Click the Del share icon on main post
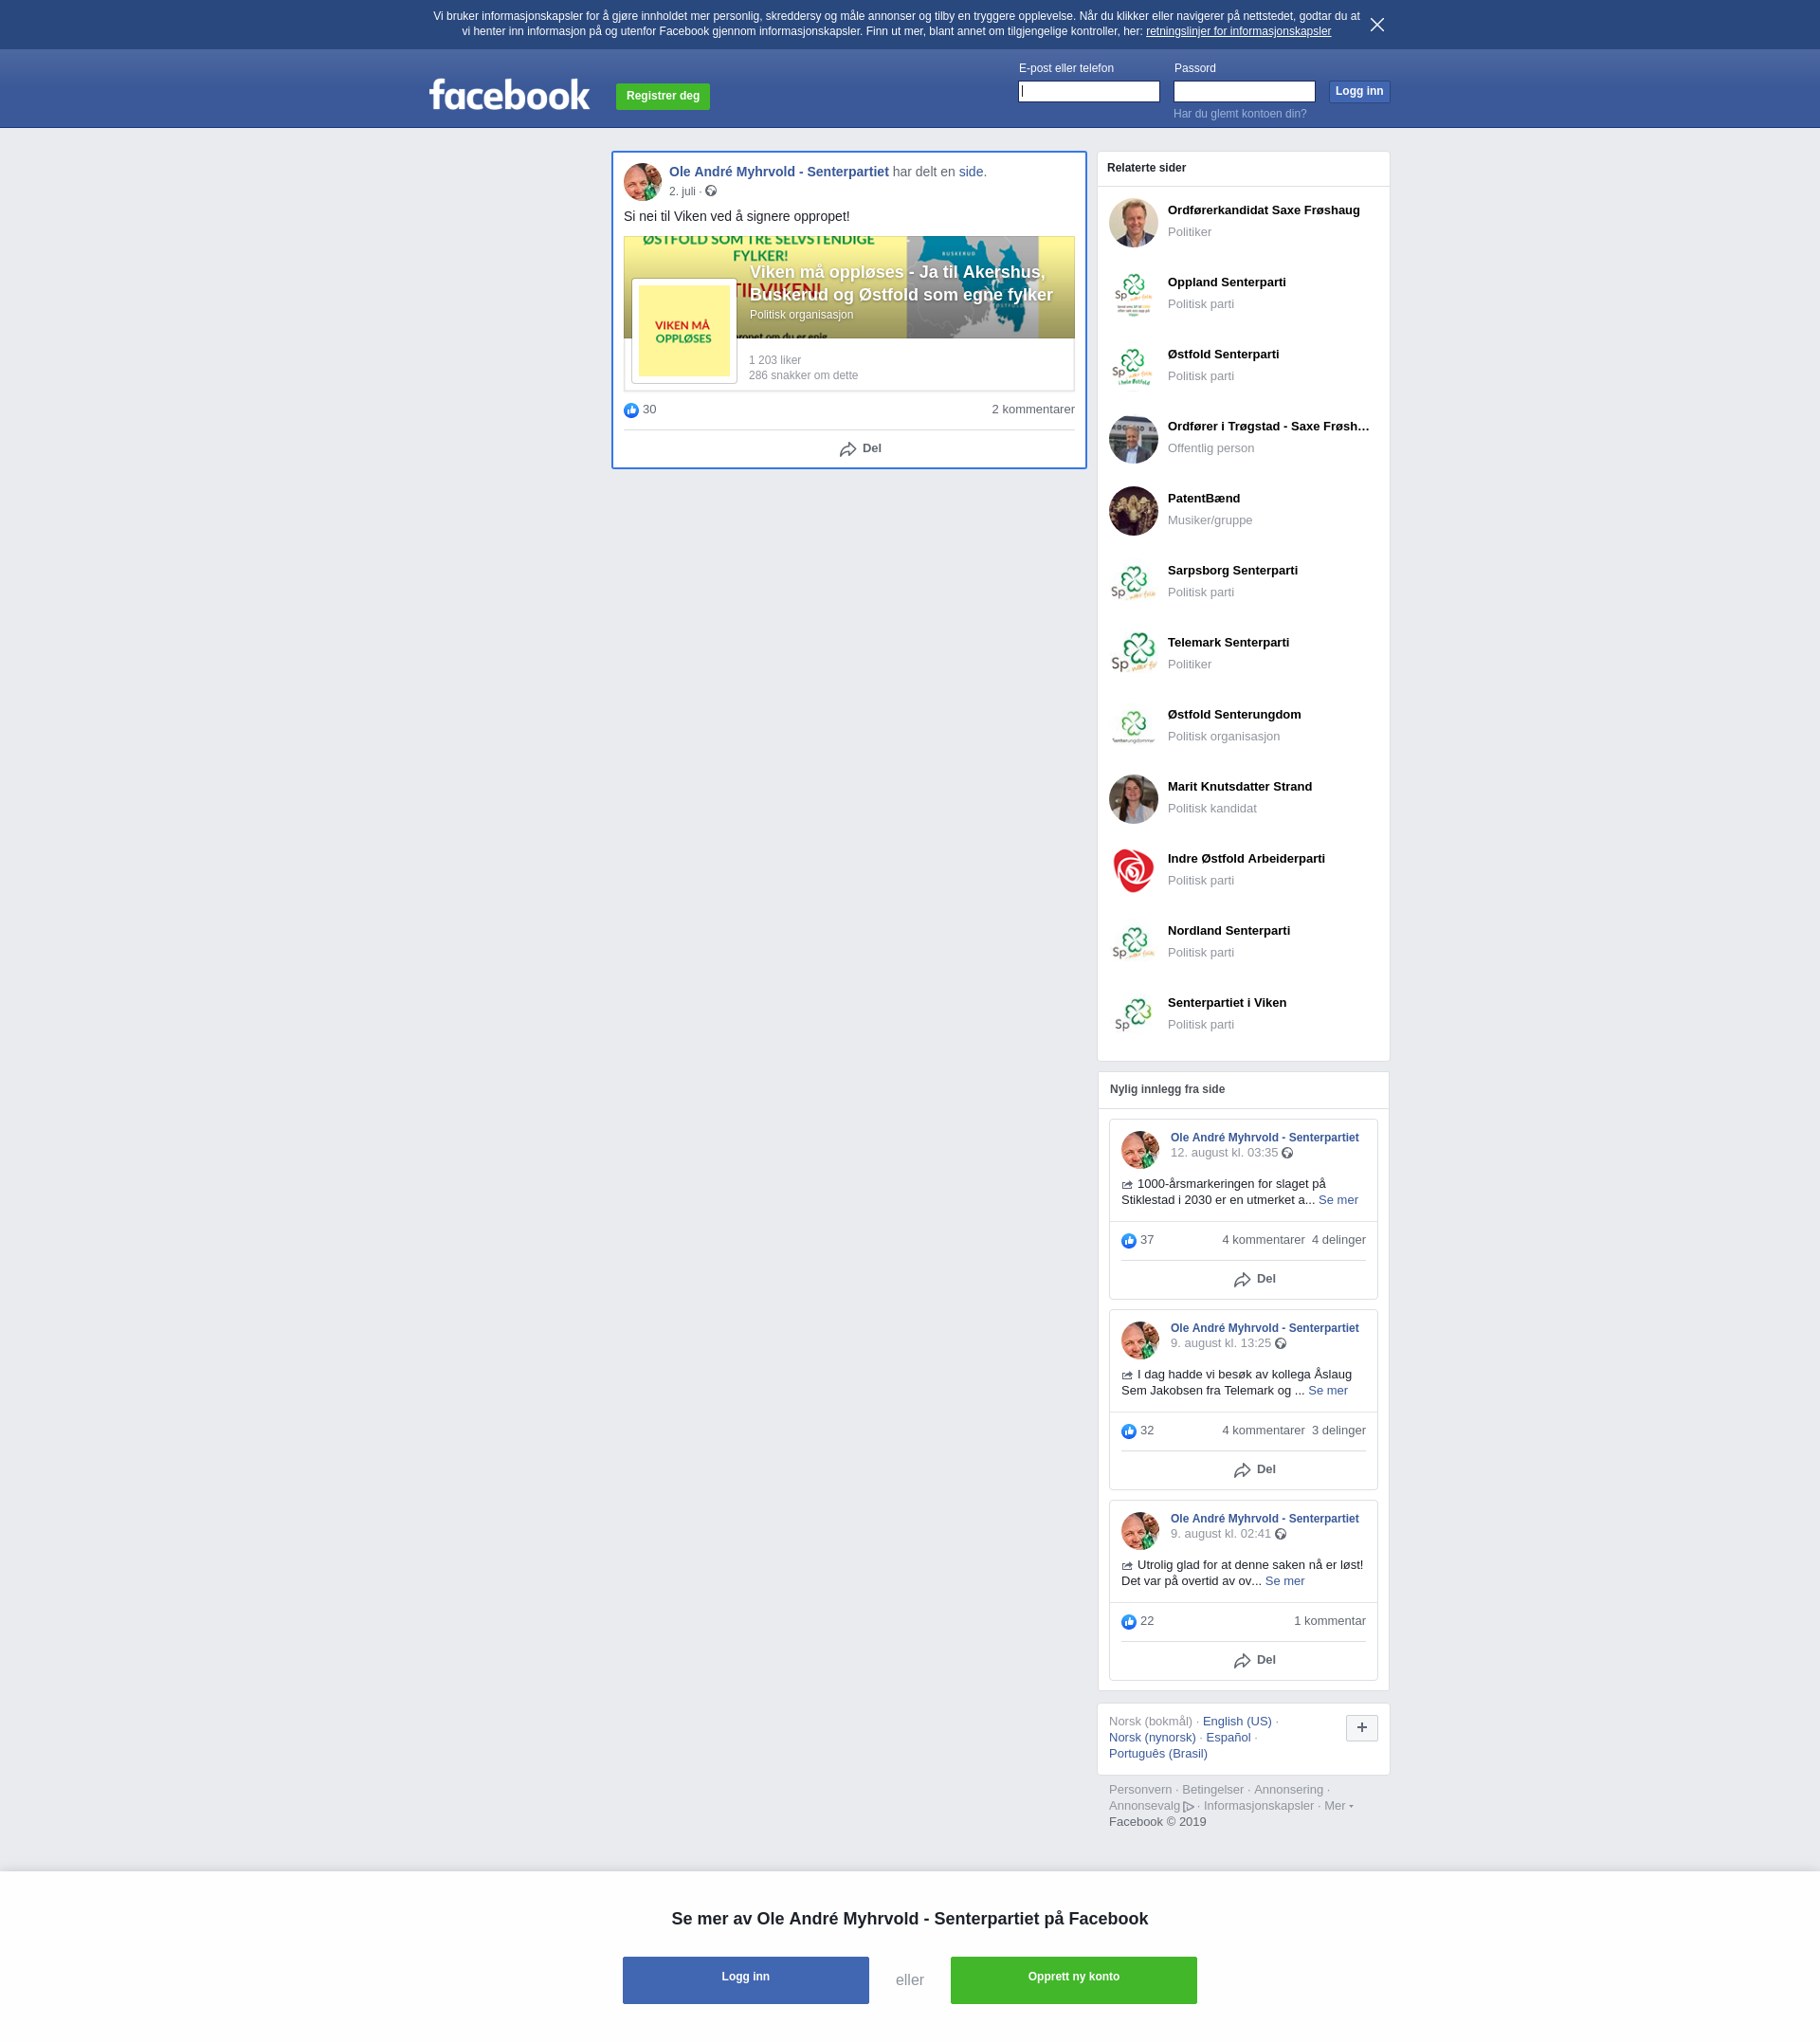This screenshot has height=2042, width=1820. 848,449
